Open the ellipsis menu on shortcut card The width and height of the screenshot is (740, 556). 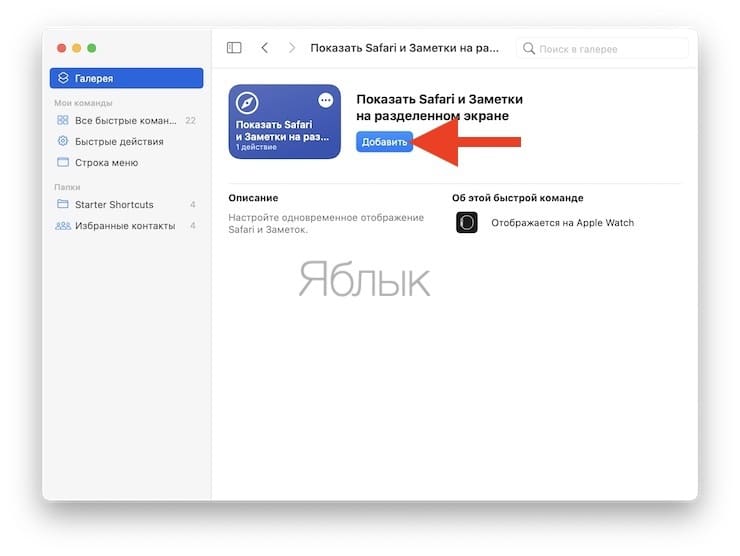tap(326, 100)
